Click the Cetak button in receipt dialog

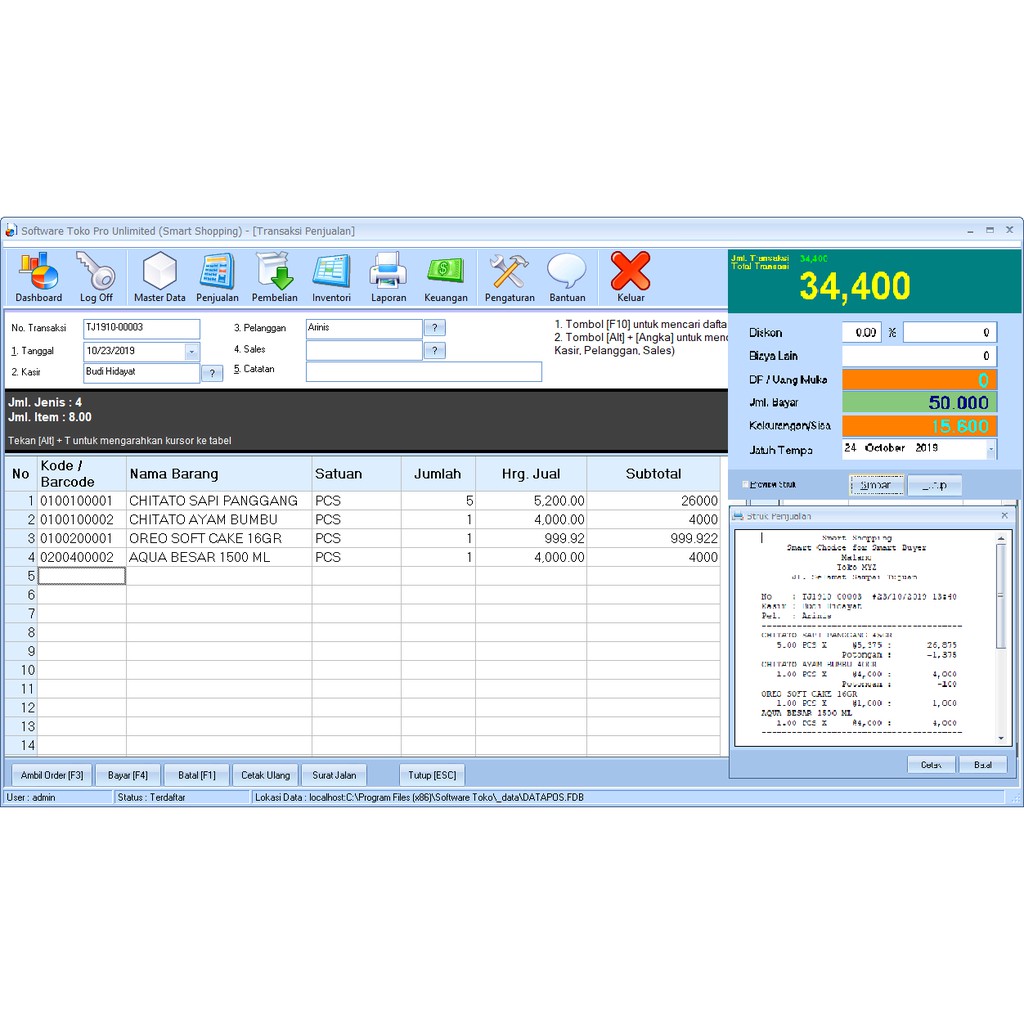[x=931, y=765]
